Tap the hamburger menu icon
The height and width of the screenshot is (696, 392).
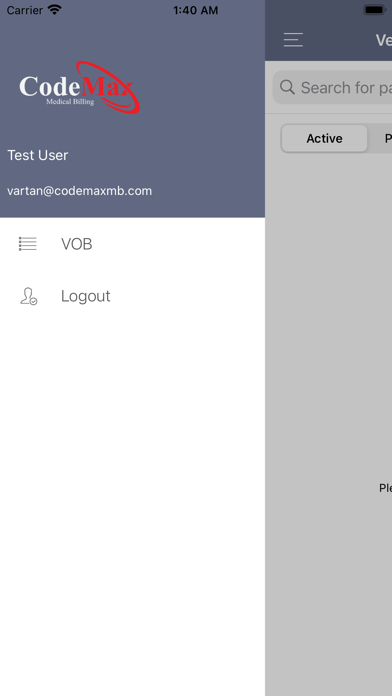[x=293, y=40]
